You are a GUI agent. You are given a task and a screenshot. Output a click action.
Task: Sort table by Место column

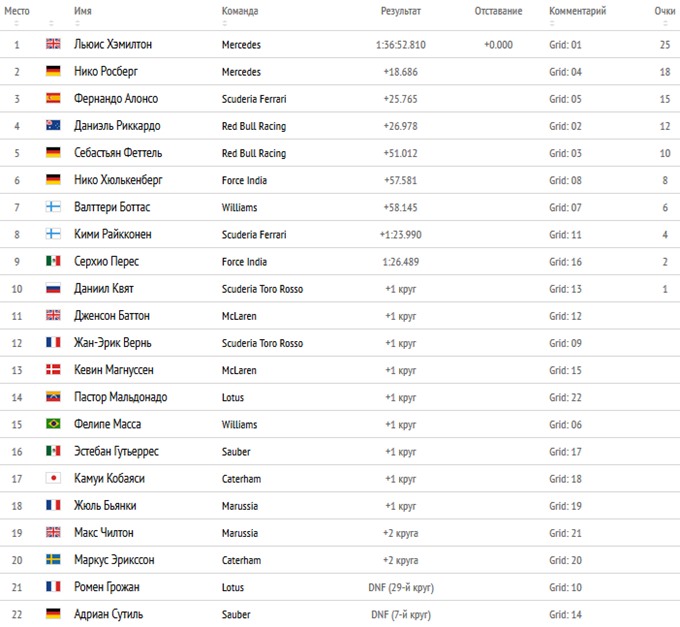17,11
